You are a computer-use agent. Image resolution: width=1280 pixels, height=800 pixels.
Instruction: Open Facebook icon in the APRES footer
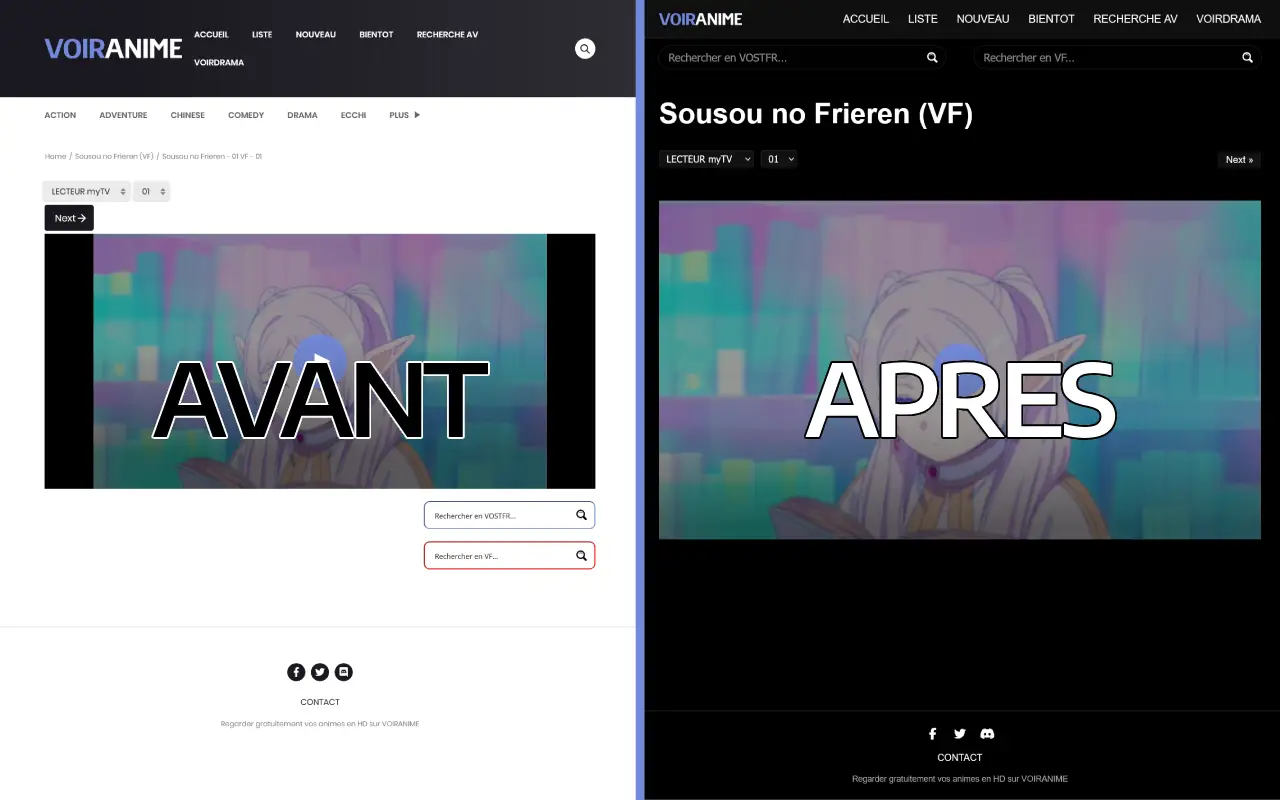tap(932, 734)
